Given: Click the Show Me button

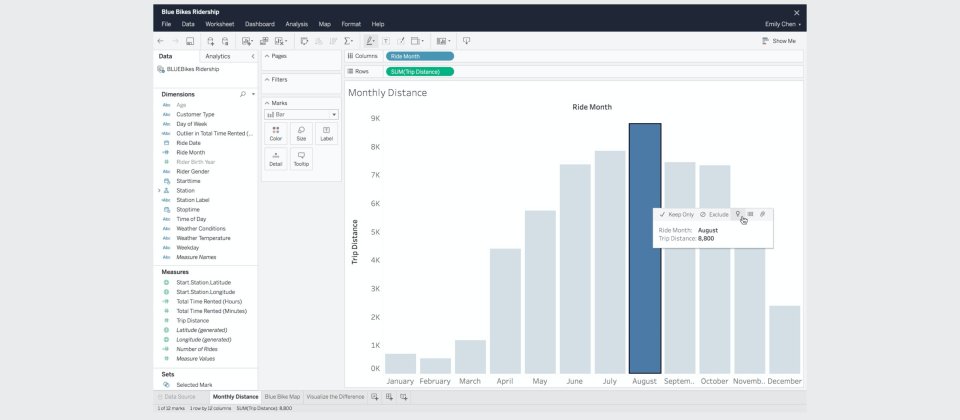Looking at the screenshot, I should (x=779, y=41).
